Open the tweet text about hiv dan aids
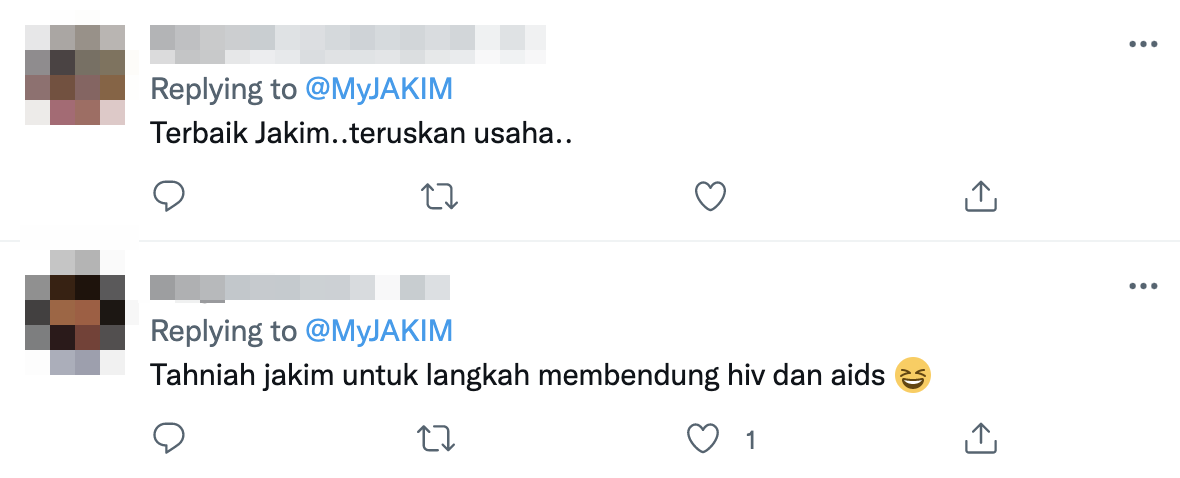1180x478 pixels. pos(518,376)
